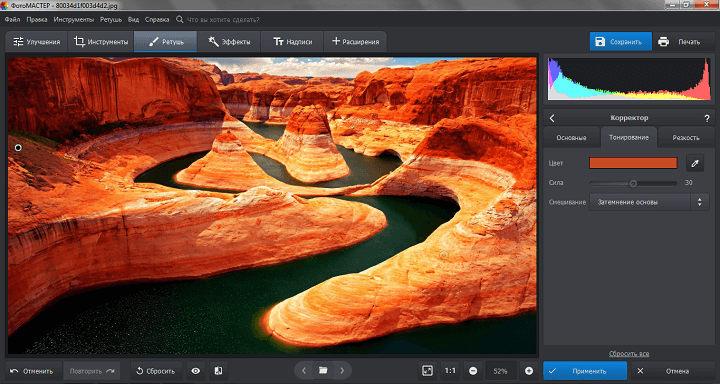The width and height of the screenshot is (720, 384).
Task: Zoom in with the plus icon
Action: pos(529,371)
